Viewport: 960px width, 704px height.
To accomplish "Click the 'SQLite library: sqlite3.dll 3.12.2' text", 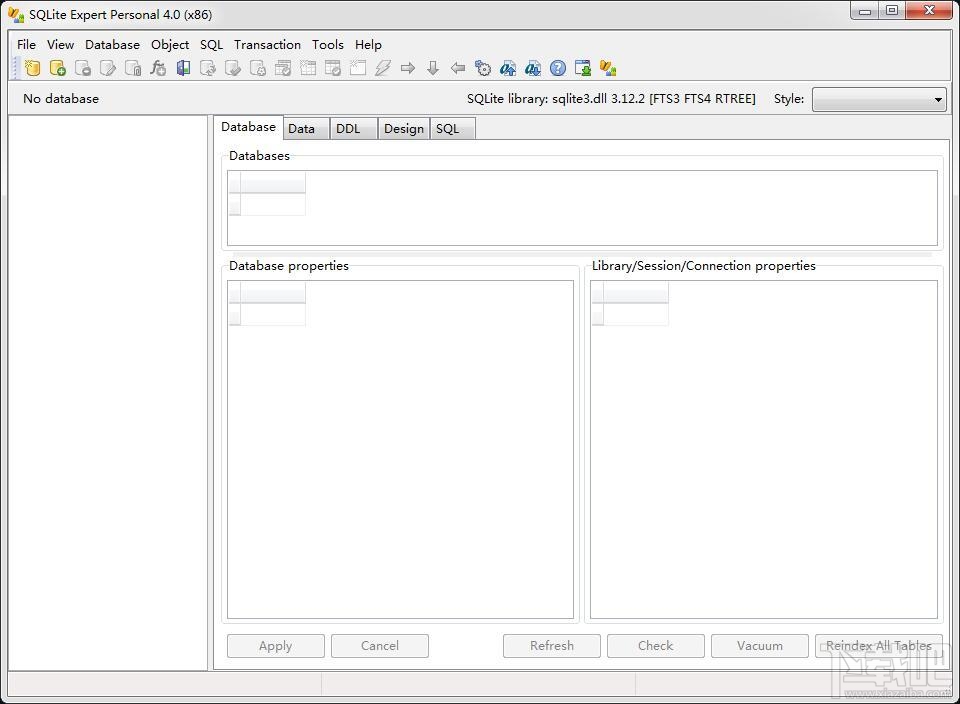I will [556, 99].
